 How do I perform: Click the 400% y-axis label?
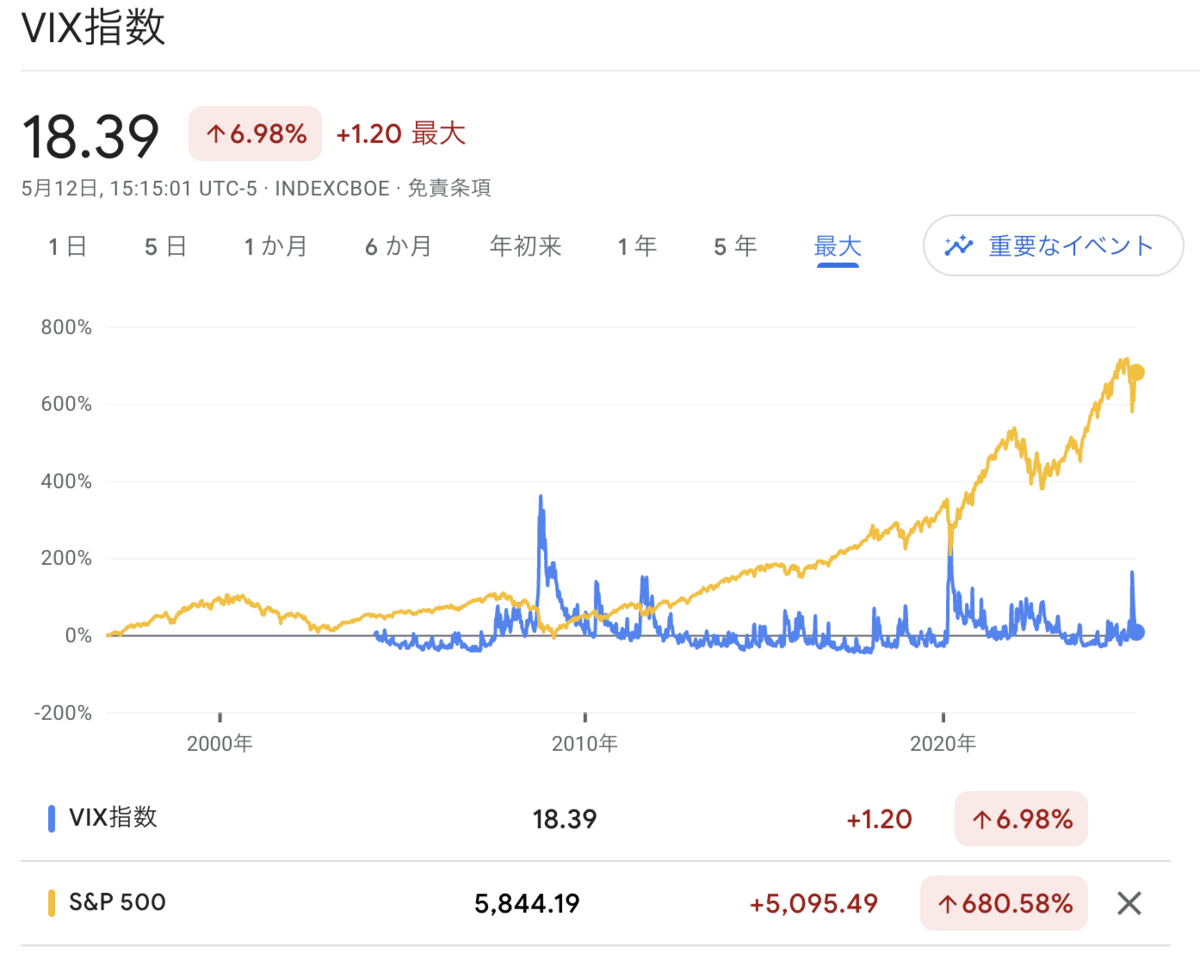point(67,481)
